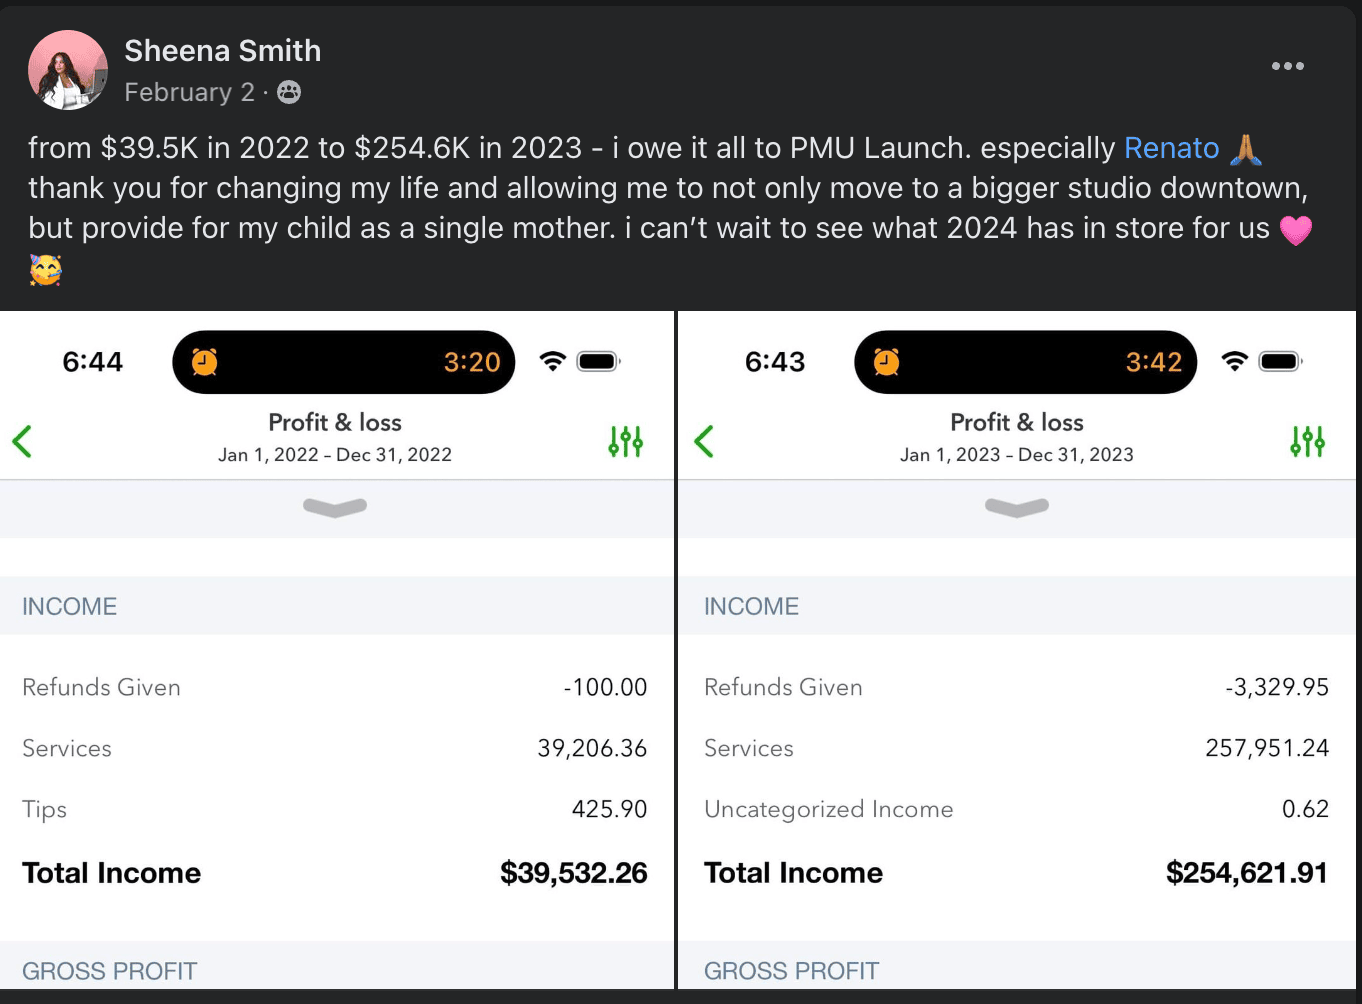Expand the 2023 report pull-down handle

1017,508
